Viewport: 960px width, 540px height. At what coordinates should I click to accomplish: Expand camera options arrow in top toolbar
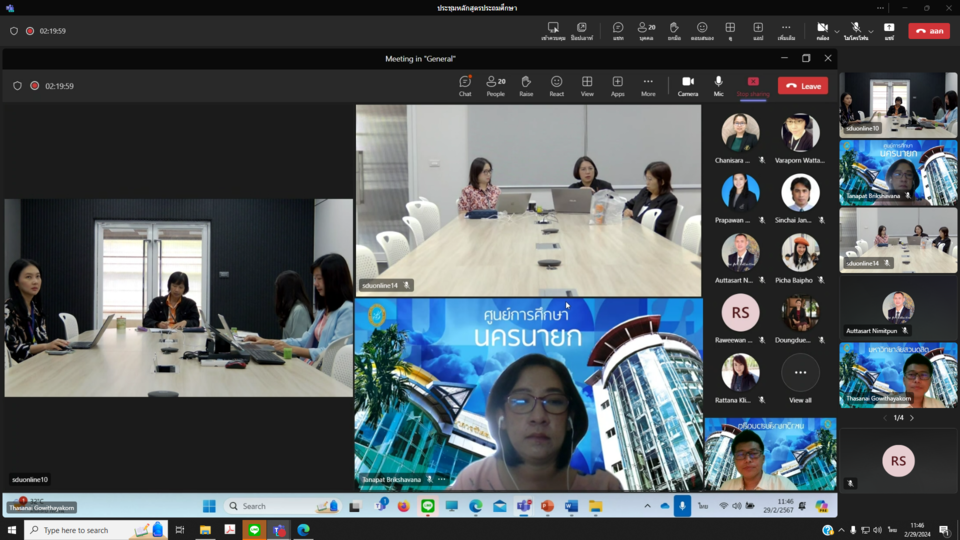(837, 31)
